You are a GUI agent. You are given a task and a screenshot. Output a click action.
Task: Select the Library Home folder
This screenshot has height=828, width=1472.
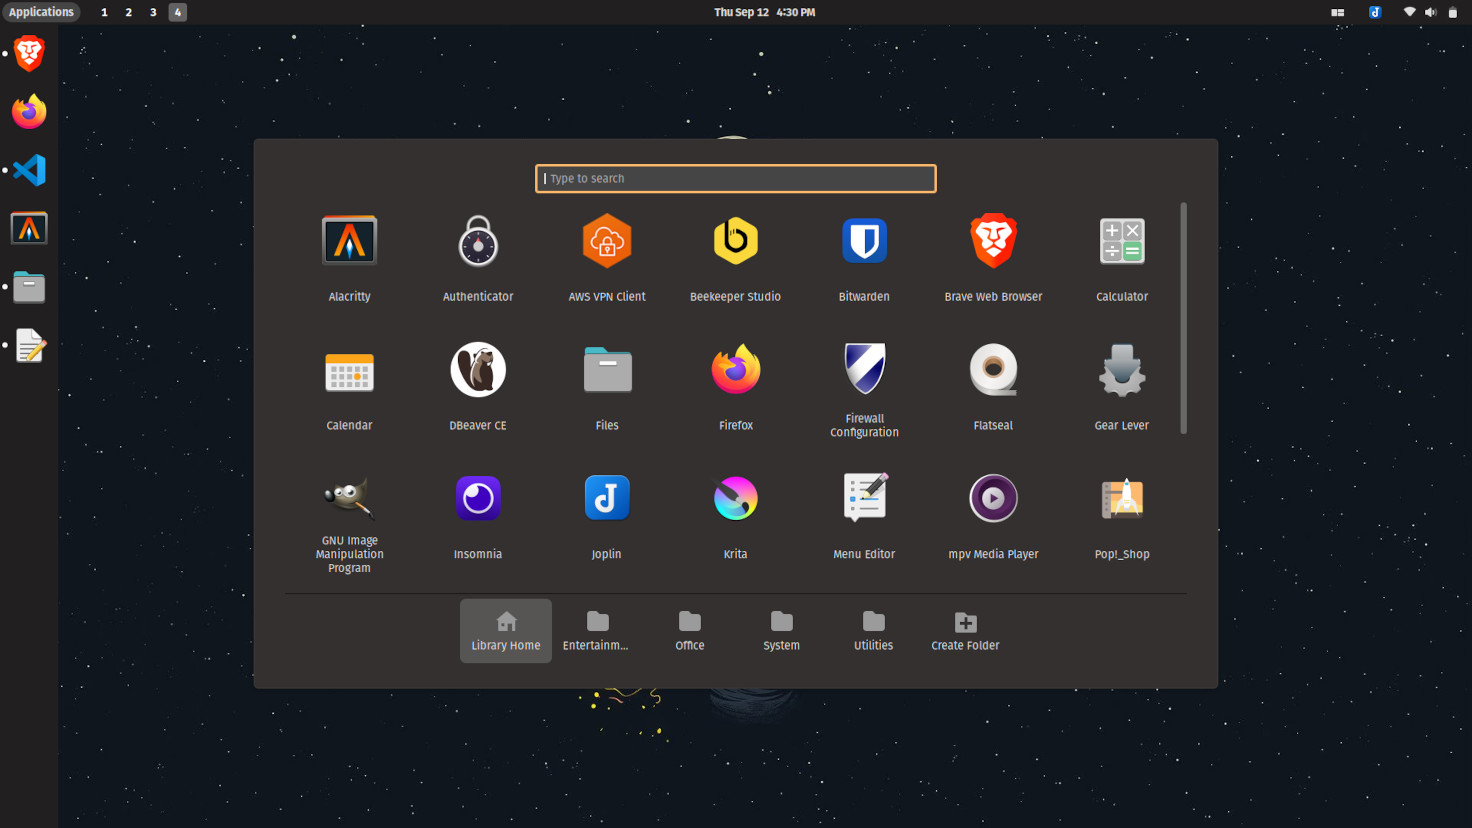(x=506, y=631)
